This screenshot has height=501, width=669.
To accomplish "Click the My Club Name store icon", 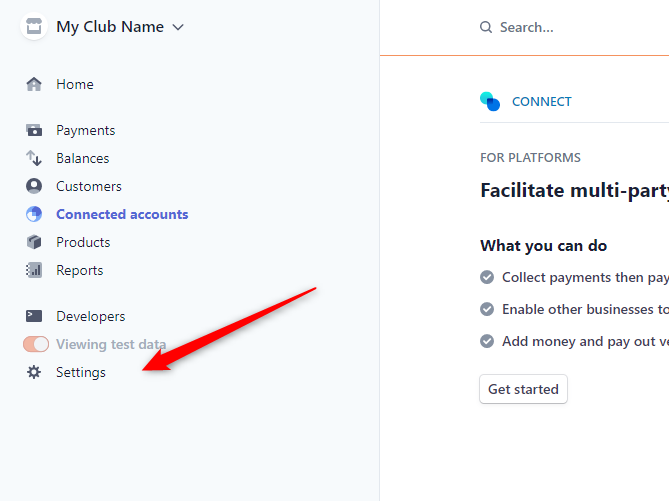I will pos(34,26).
